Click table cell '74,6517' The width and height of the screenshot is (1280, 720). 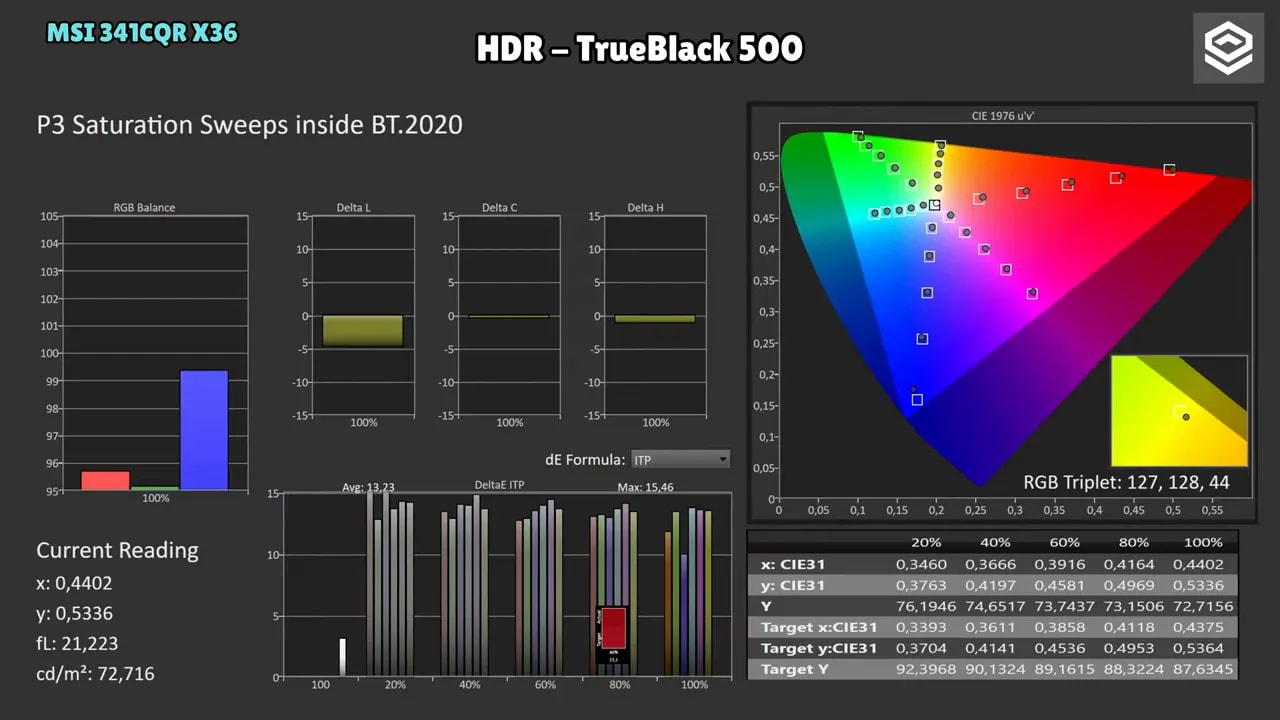pos(995,606)
